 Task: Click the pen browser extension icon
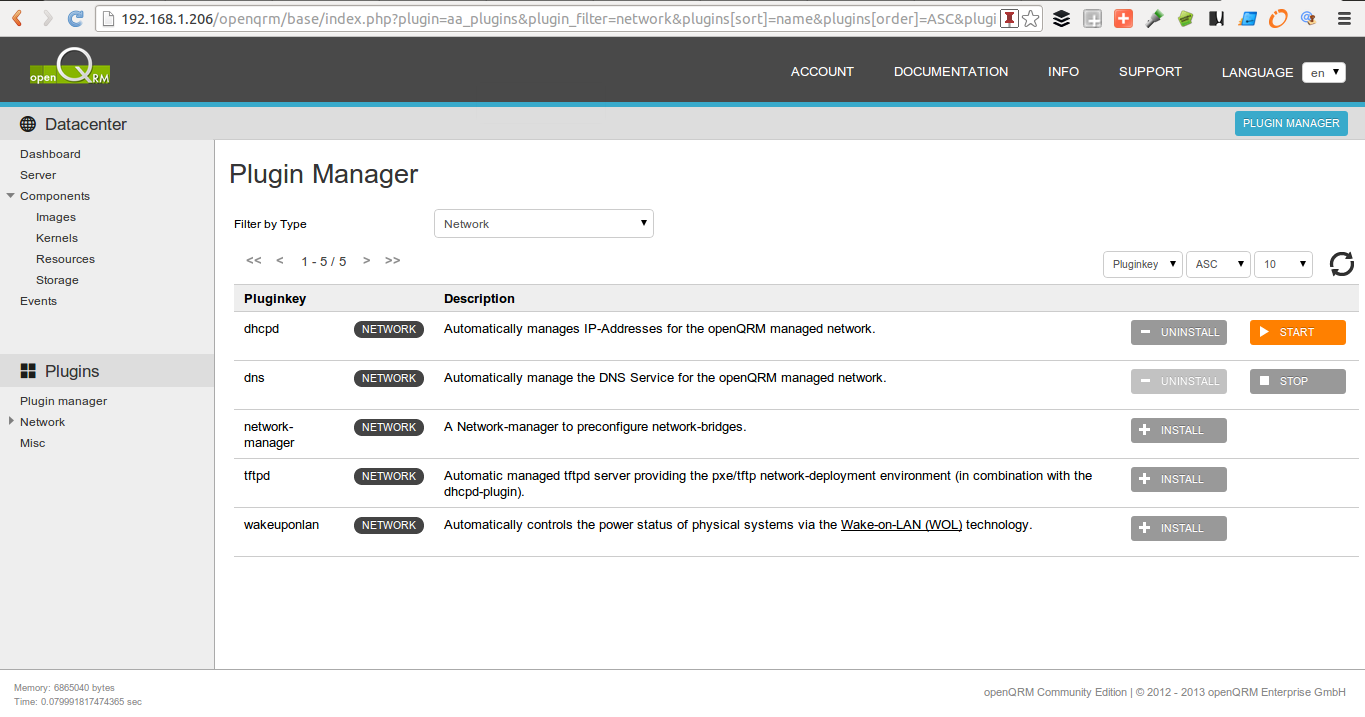pos(1154,18)
